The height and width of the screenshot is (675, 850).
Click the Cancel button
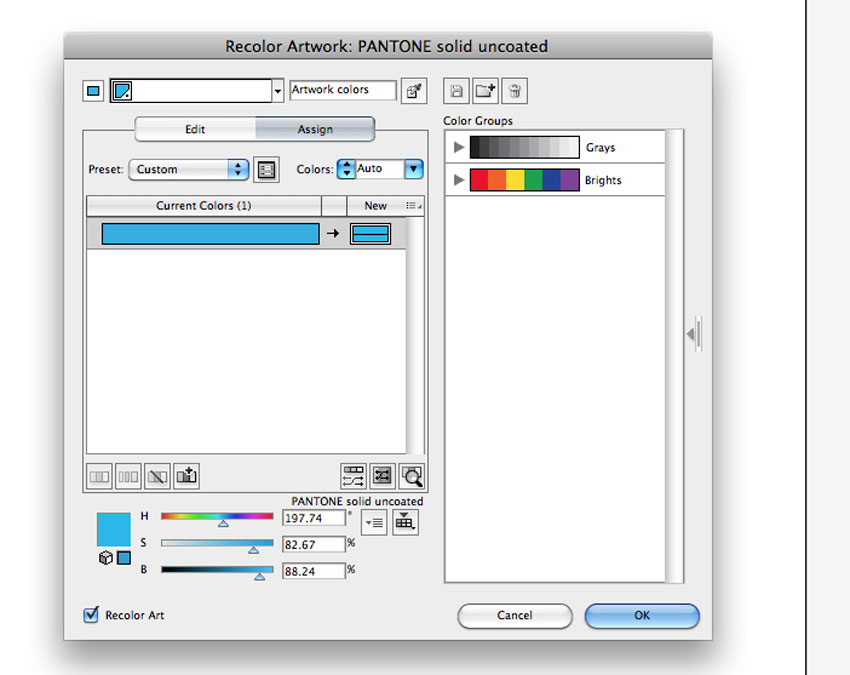tap(514, 615)
